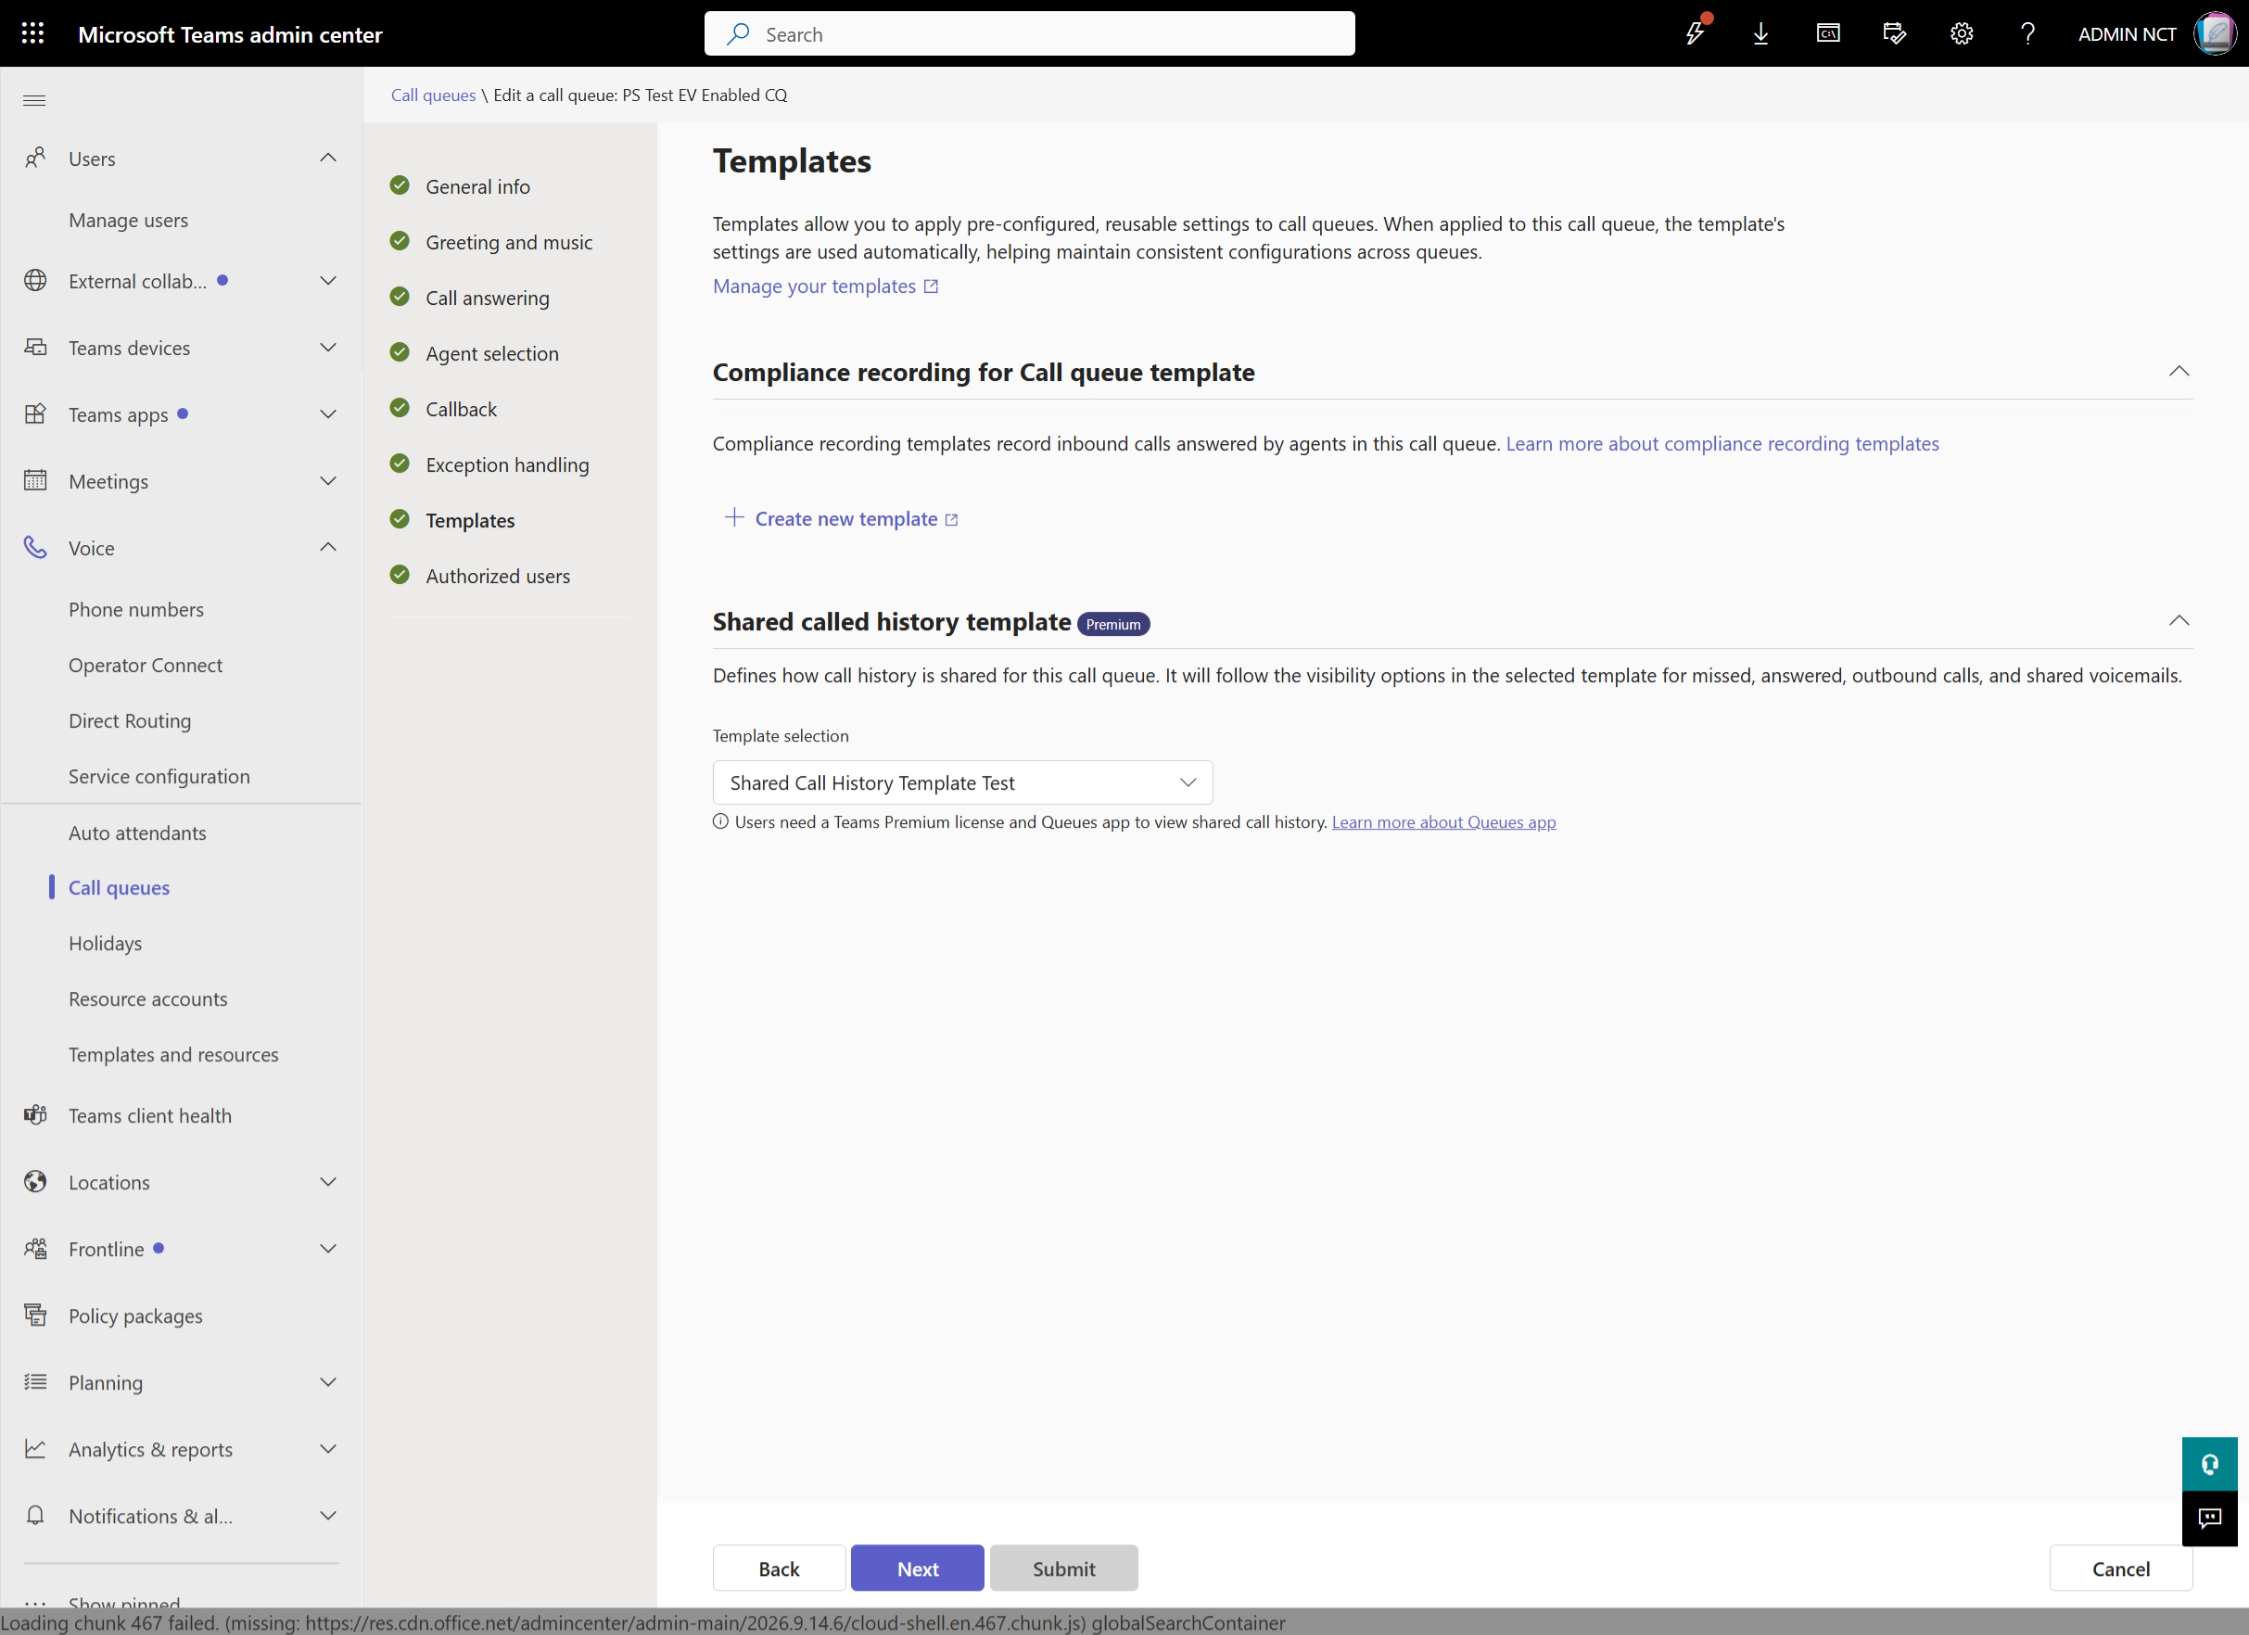The image size is (2249, 1635).
Task: Click the Locations globe icon
Action: 36,1182
